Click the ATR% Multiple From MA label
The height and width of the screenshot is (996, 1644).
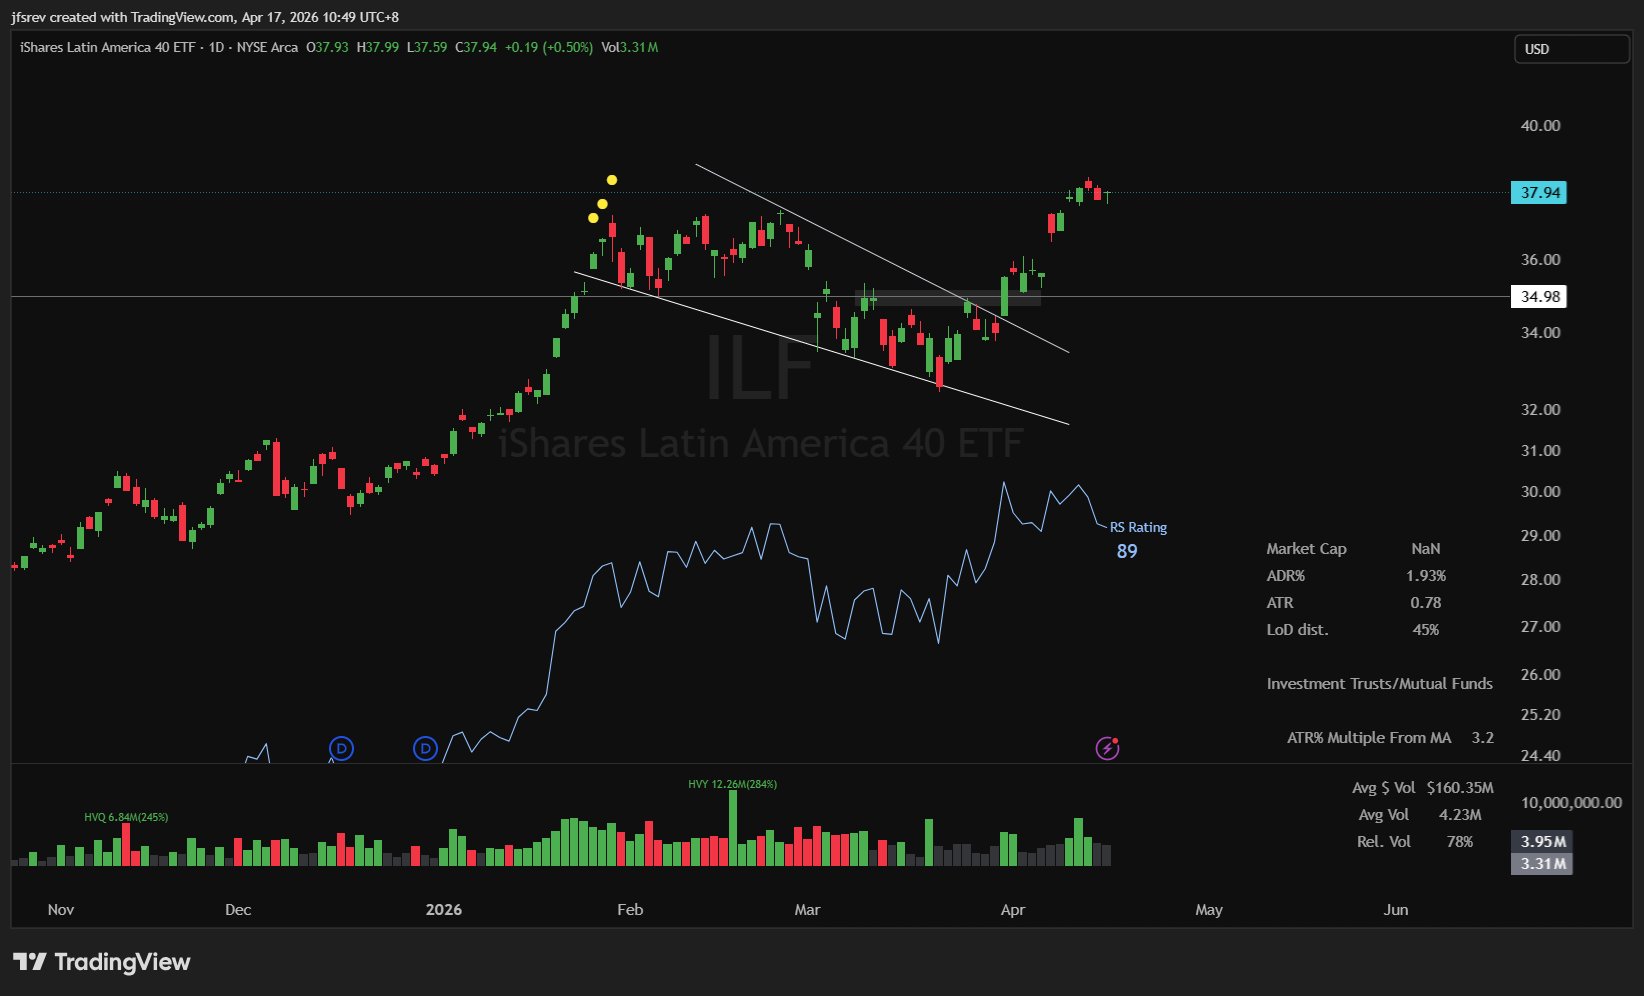tap(1369, 738)
